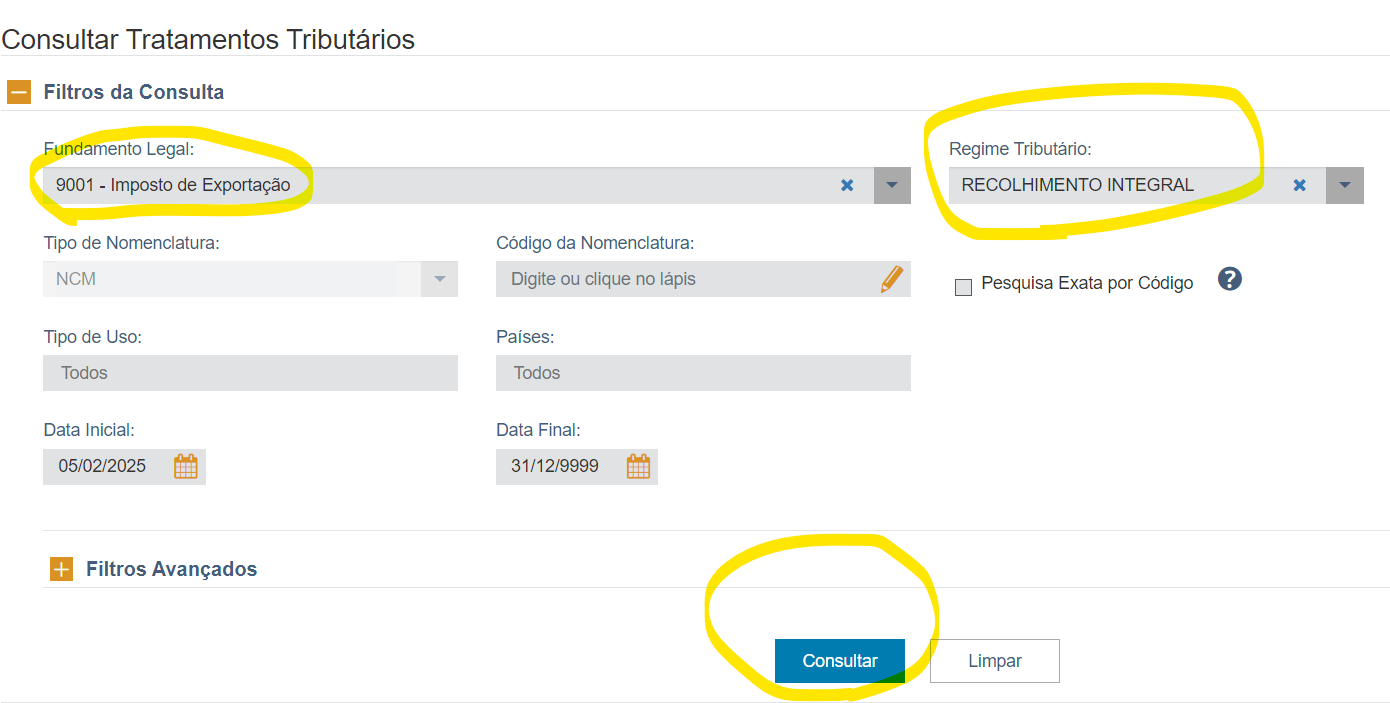Click the pencil icon in Código da Nomenclatura

point(891,279)
